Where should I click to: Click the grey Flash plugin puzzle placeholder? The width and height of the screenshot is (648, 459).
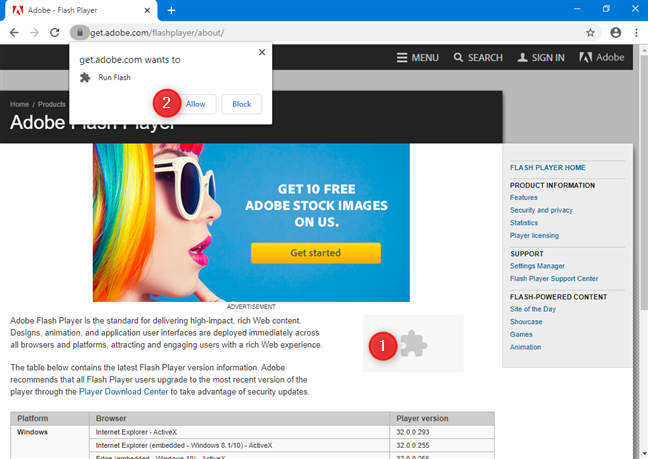[x=413, y=343]
